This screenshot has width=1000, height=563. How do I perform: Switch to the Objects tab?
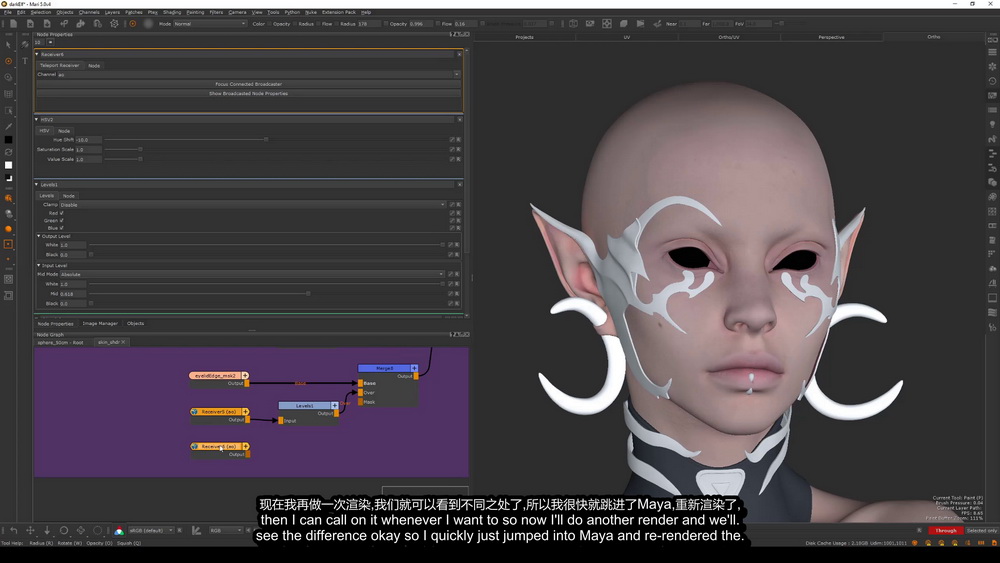[135, 323]
